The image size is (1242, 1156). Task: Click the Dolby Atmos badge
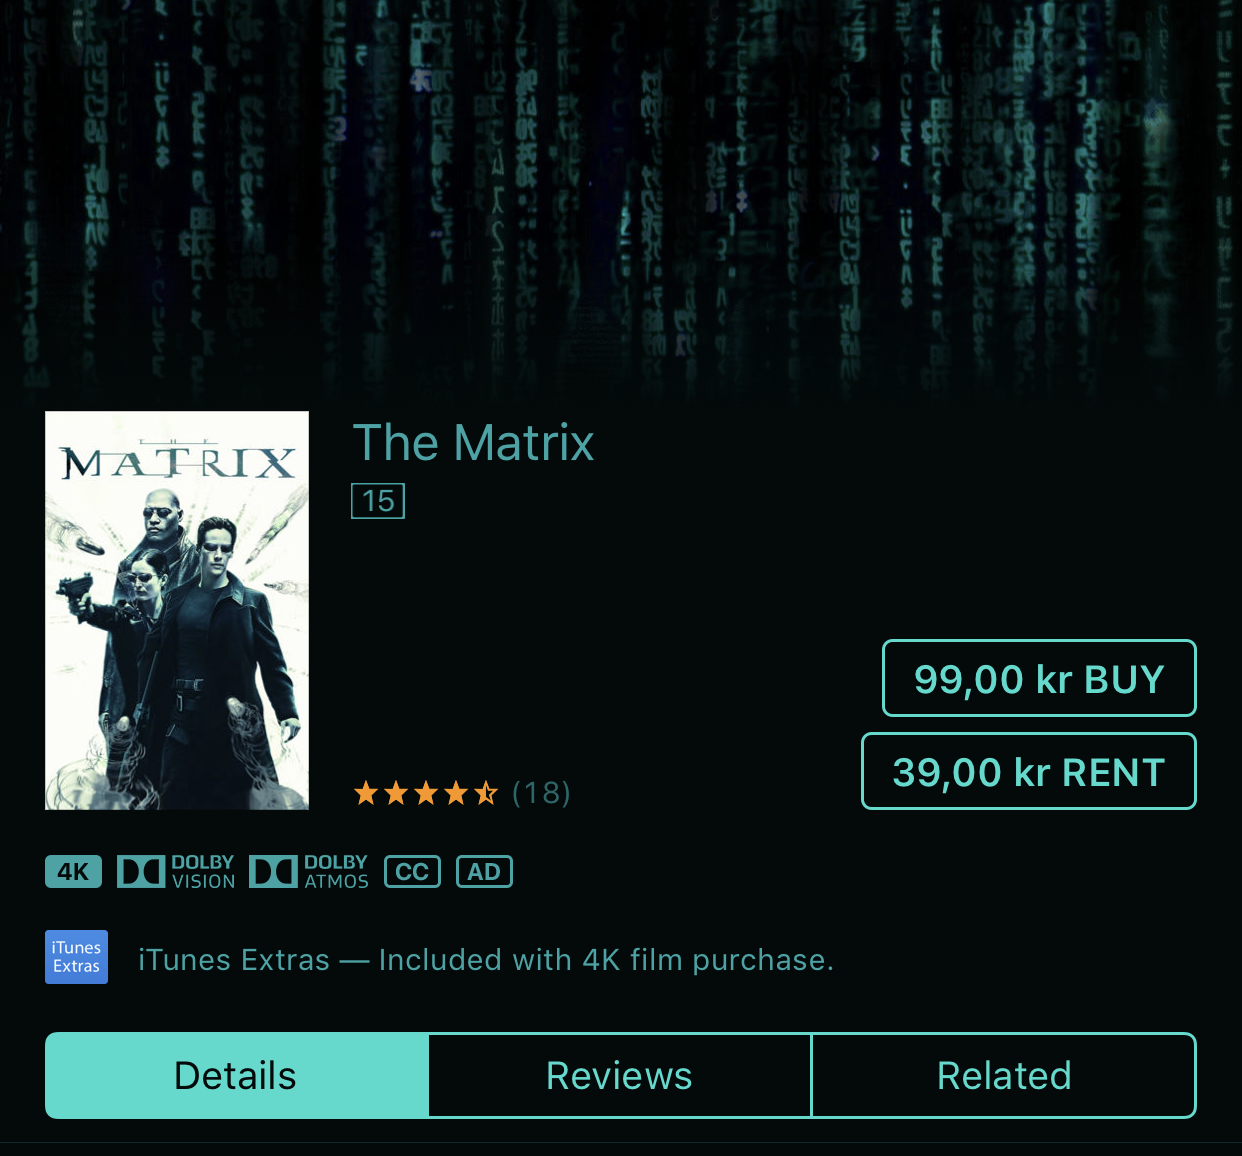coord(309,872)
